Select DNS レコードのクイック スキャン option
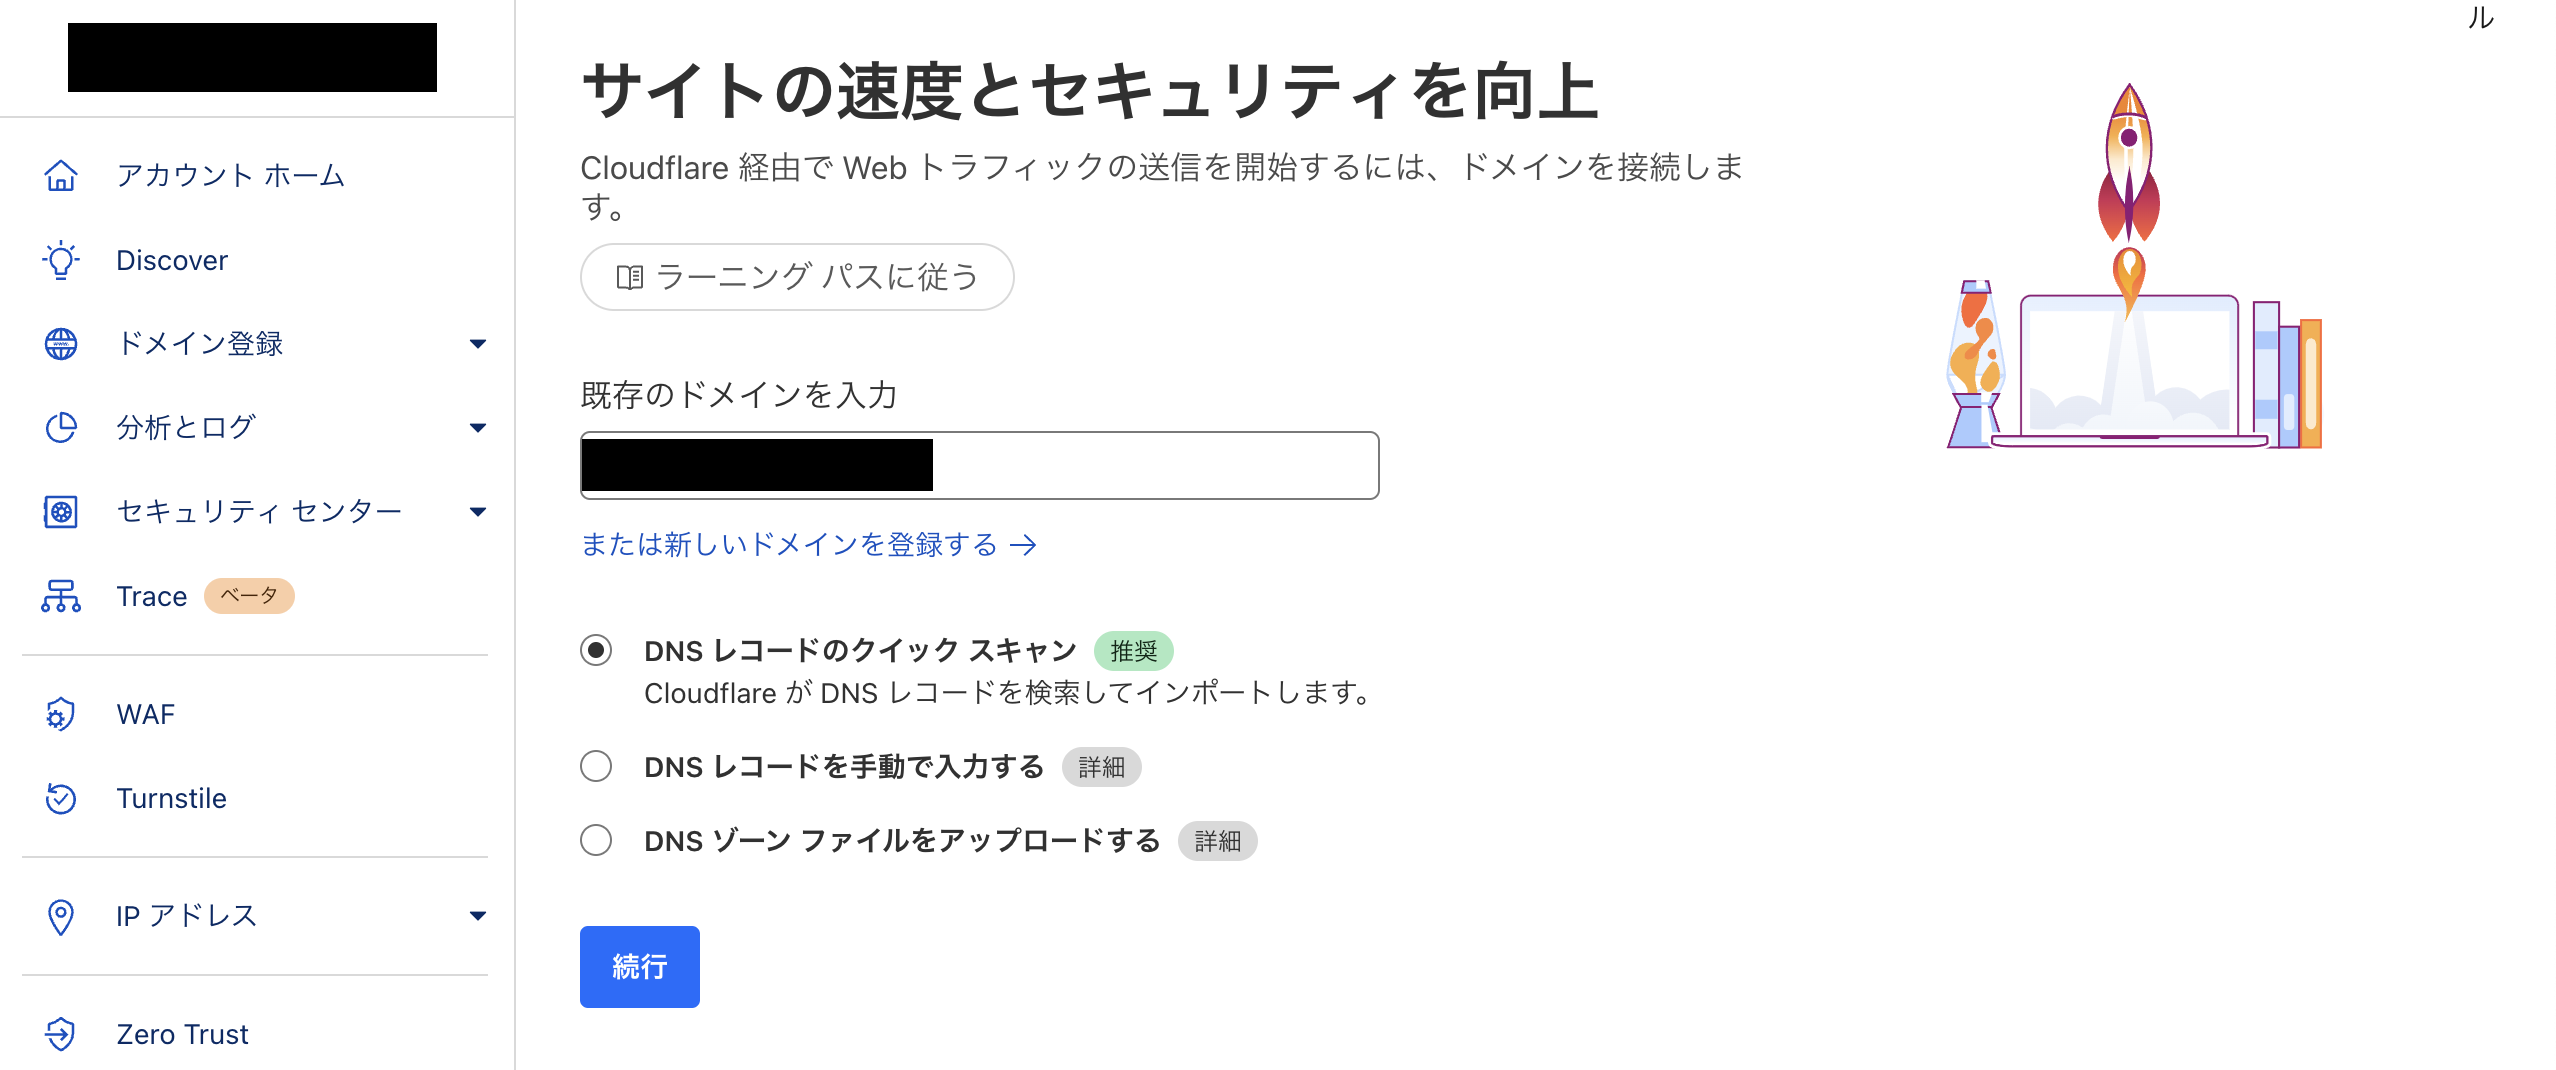2556x1070 pixels. [x=596, y=652]
